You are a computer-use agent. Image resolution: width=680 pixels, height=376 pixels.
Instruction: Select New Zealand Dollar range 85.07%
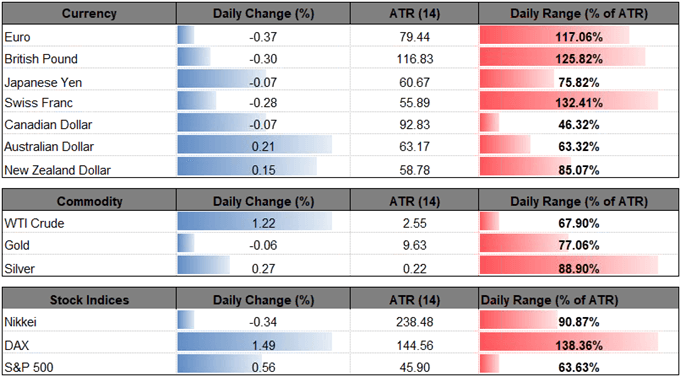[x=580, y=169]
